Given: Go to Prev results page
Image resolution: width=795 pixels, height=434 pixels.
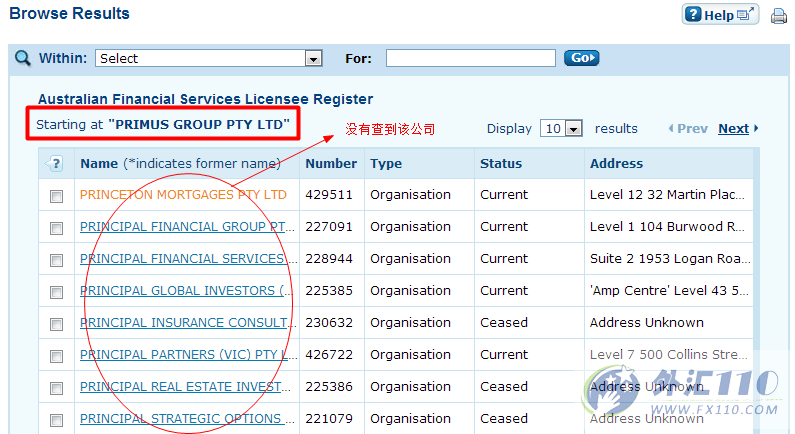Looking at the screenshot, I should coord(688,129).
